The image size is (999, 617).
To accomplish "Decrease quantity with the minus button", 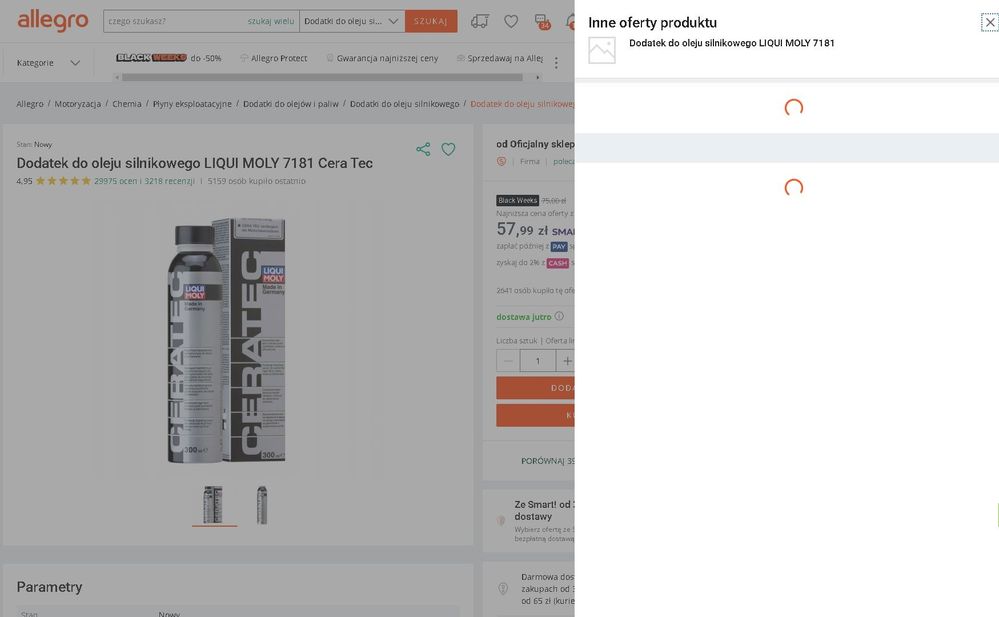I will pyautogui.click(x=508, y=361).
